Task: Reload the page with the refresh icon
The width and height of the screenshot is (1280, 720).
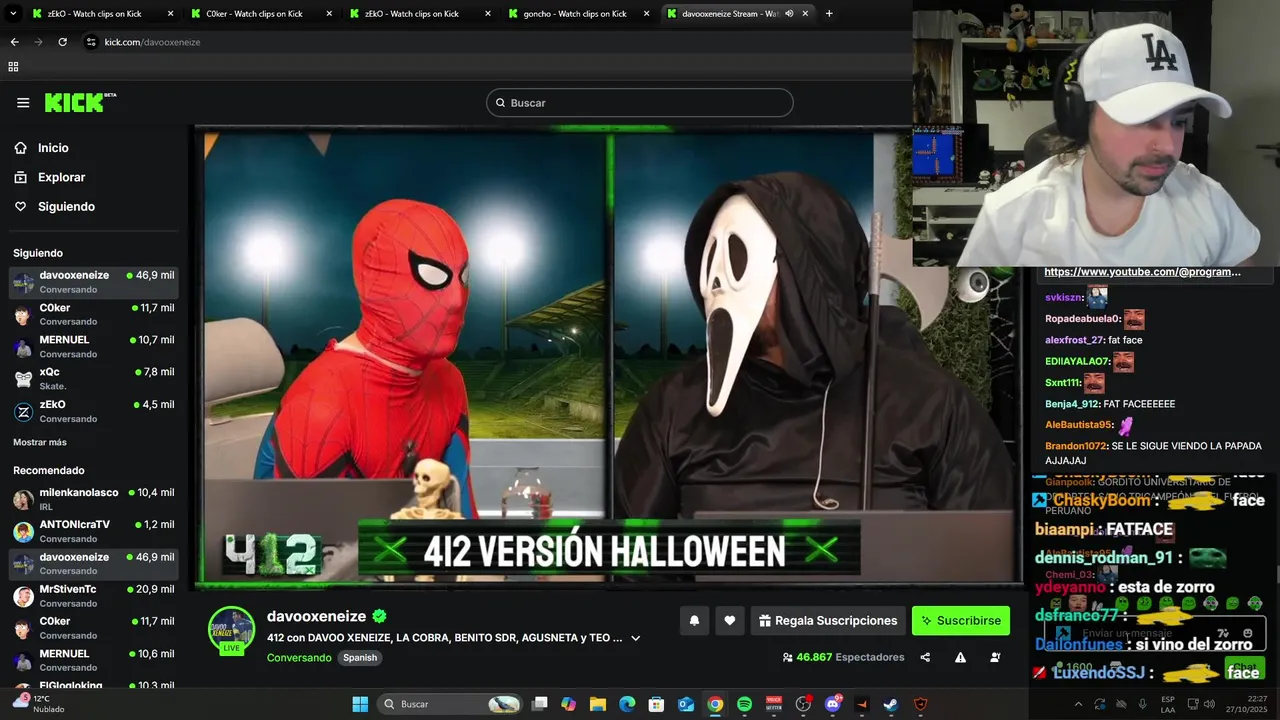Action: pos(62,42)
